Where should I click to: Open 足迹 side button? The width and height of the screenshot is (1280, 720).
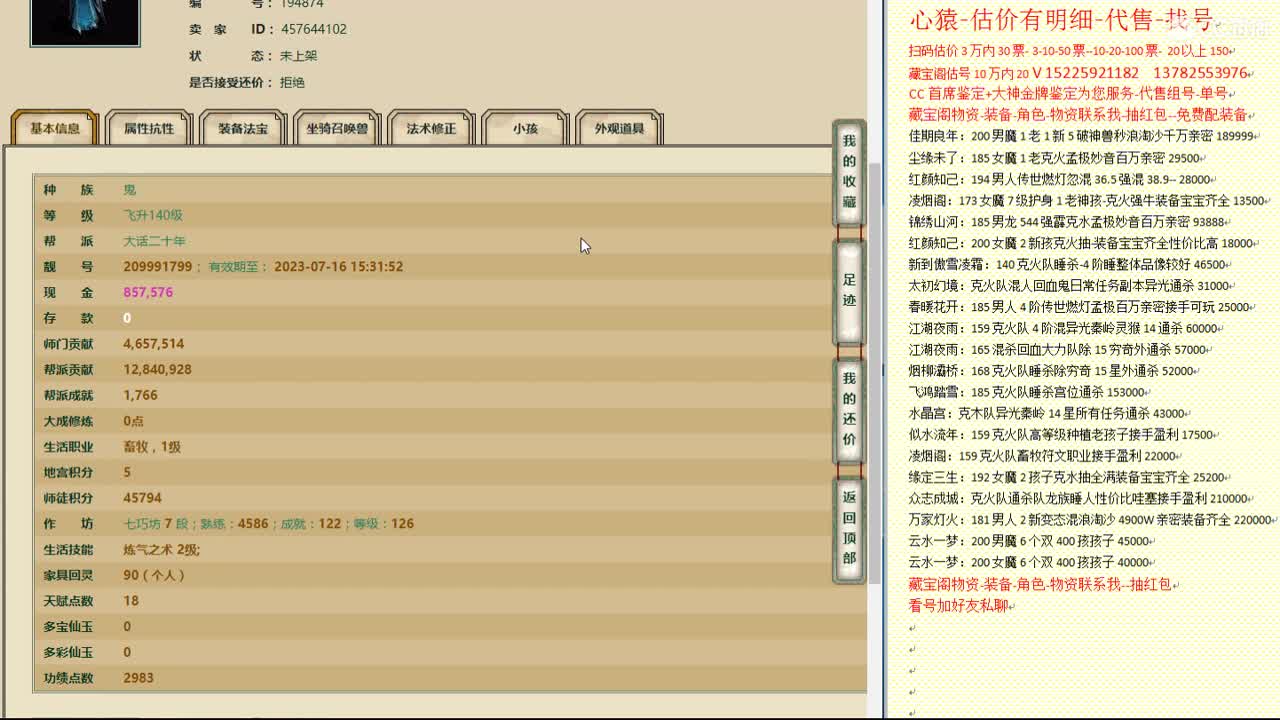coord(849,290)
